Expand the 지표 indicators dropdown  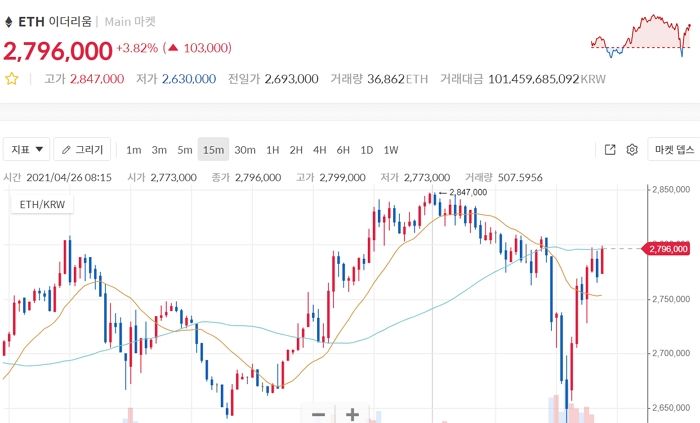(27, 150)
